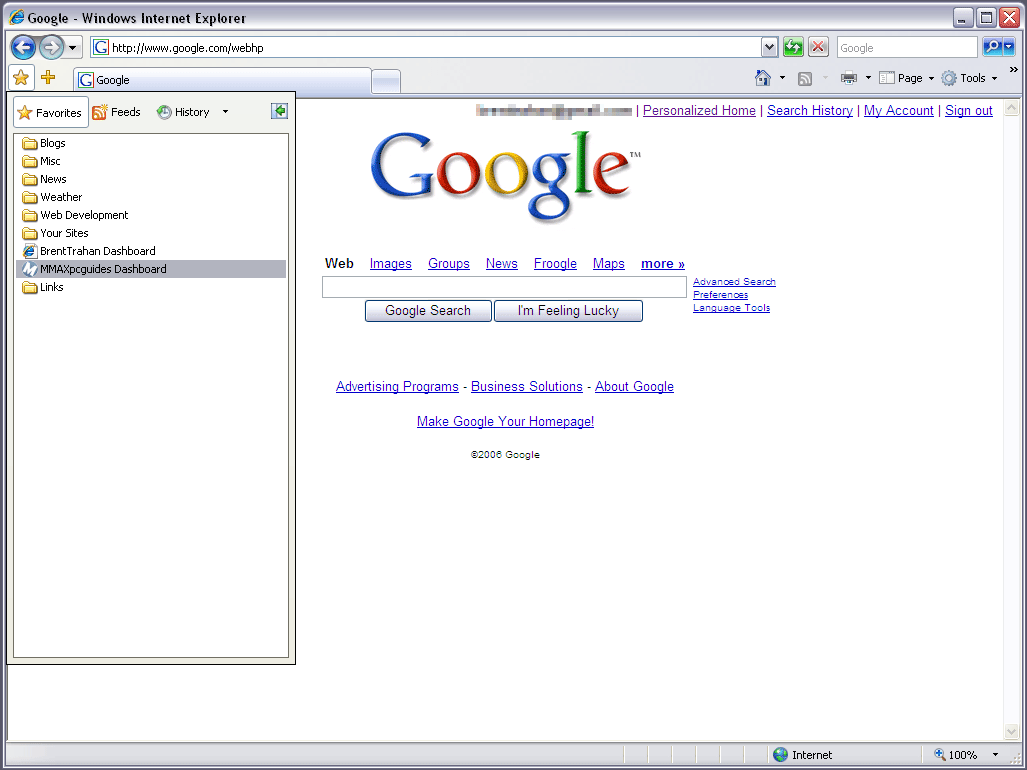The width and height of the screenshot is (1027, 770).
Task: Pin the Favorites Center with green arrow
Action: (x=279, y=112)
